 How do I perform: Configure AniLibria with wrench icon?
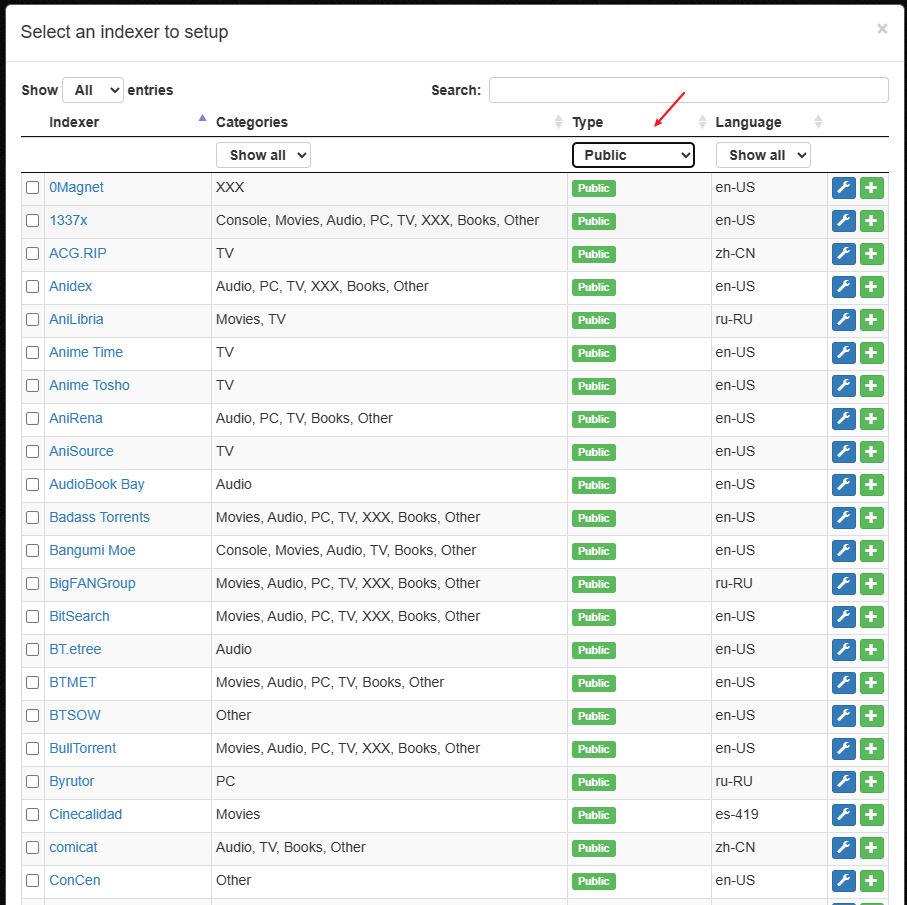pyautogui.click(x=843, y=320)
